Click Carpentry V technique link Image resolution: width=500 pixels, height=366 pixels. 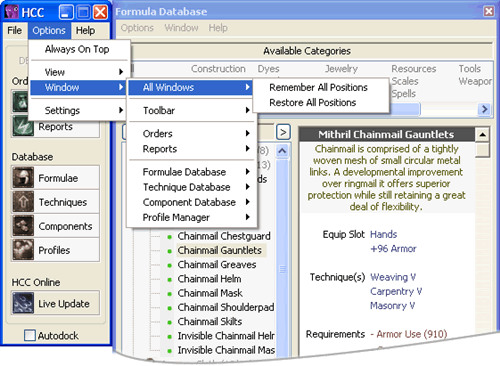click(396, 292)
